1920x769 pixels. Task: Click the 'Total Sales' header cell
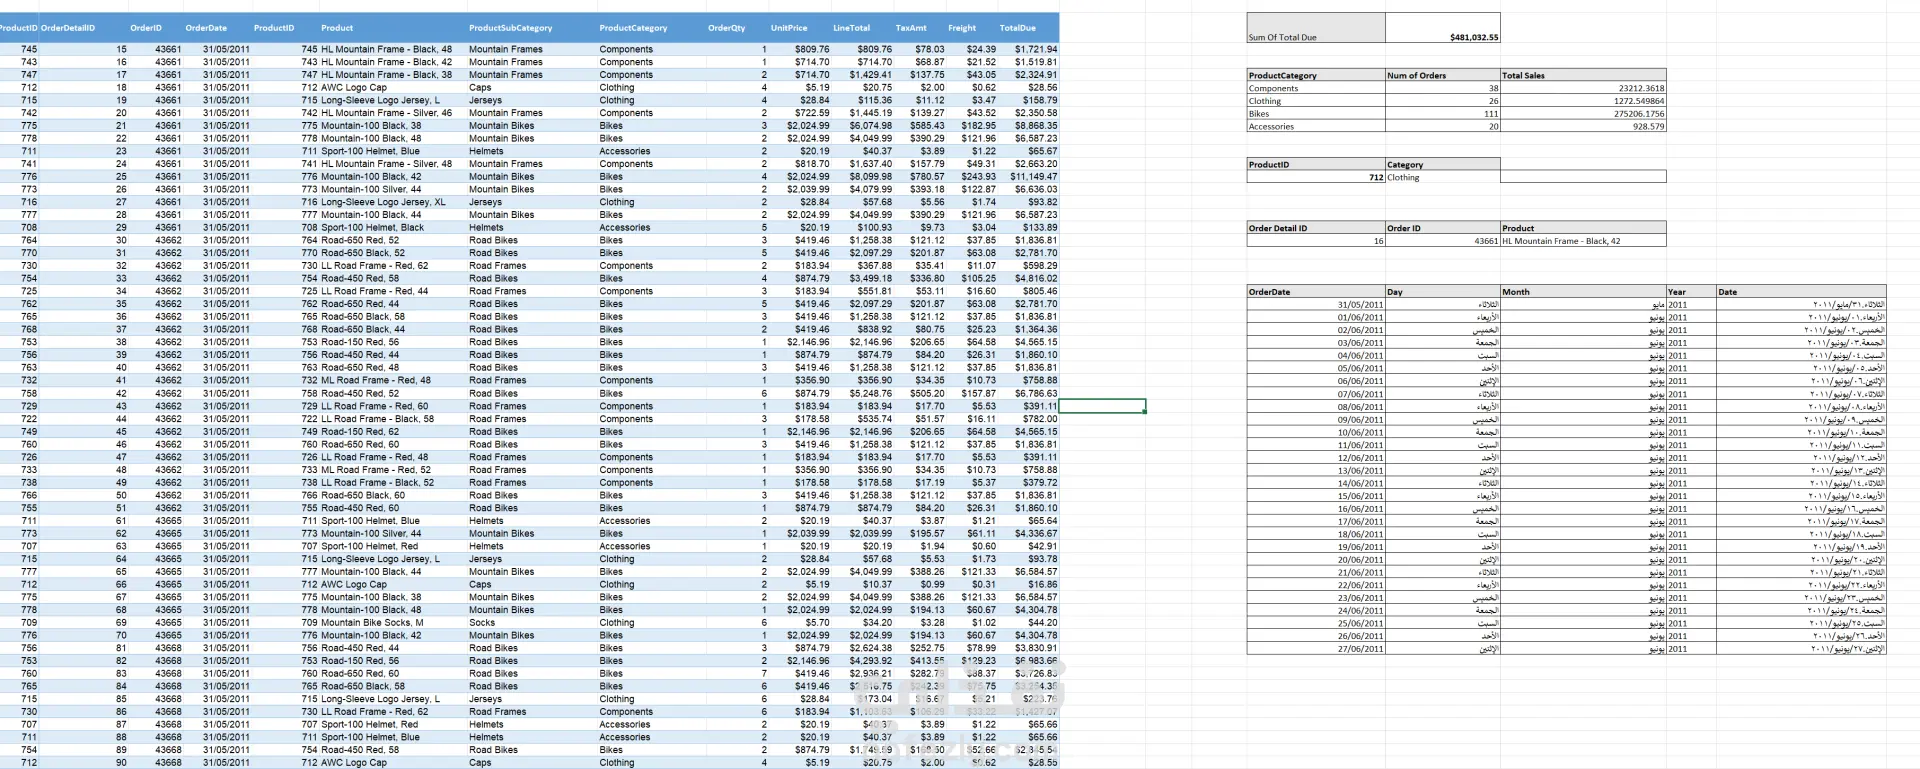(1583, 75)
